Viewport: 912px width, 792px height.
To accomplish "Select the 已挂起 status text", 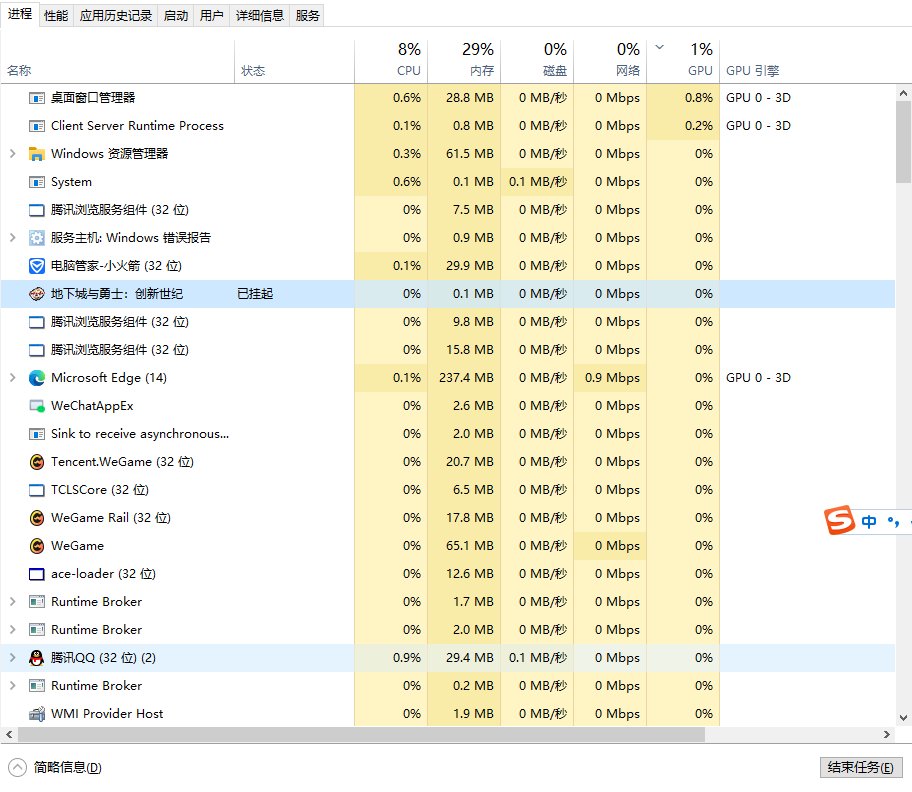I will (x=255, y=294).
